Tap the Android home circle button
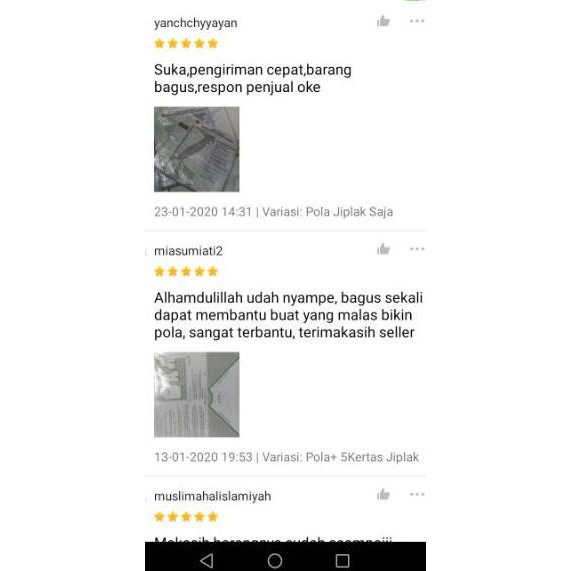Viewport: 571px width, 571px height. coord(275,560)
